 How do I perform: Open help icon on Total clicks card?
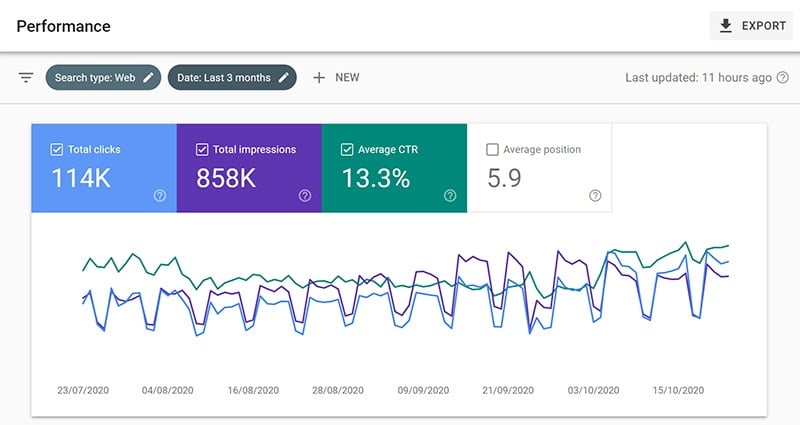point(160,195)
